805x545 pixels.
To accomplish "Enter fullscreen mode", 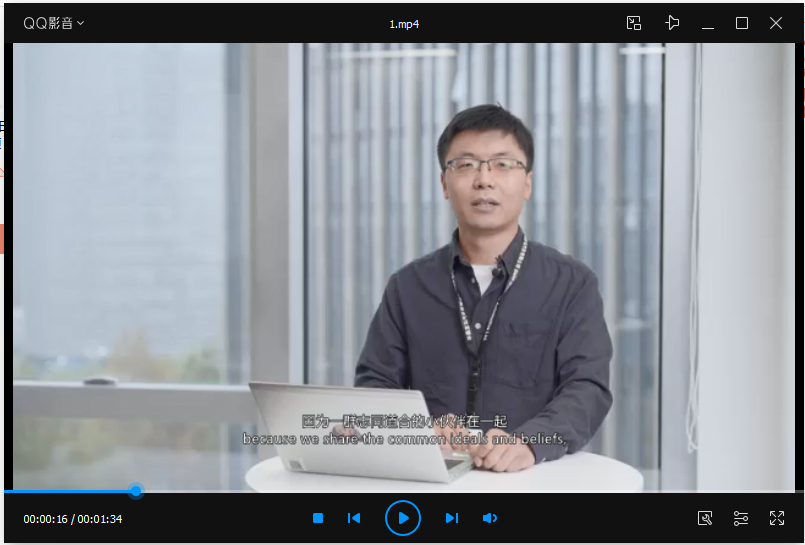I will click(777, 518).
